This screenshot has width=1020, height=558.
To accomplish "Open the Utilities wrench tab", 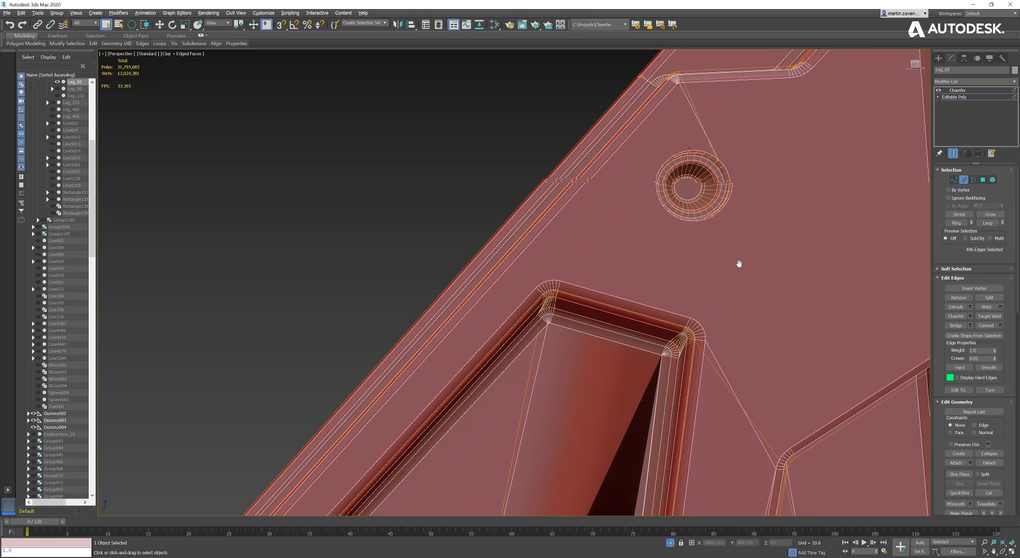I will pyautogui.click(x=1003, y=58).
